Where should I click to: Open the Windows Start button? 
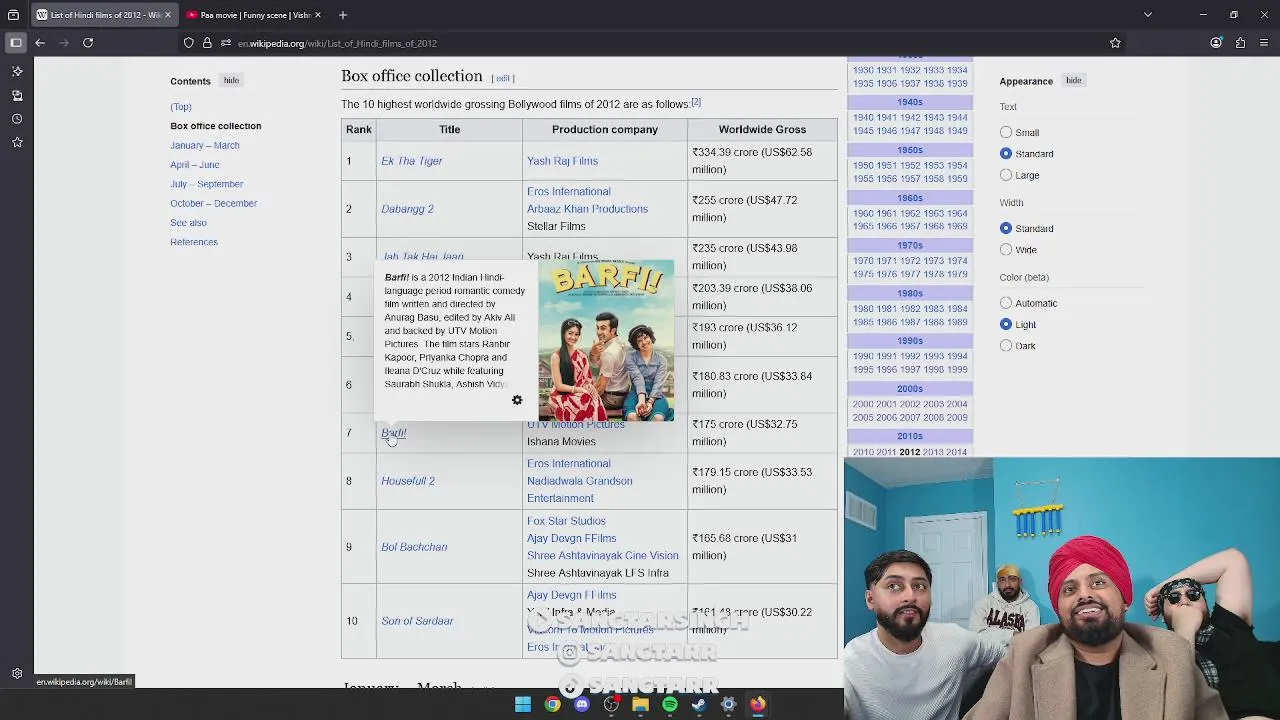pyautogui.click(x=523, y=704)
